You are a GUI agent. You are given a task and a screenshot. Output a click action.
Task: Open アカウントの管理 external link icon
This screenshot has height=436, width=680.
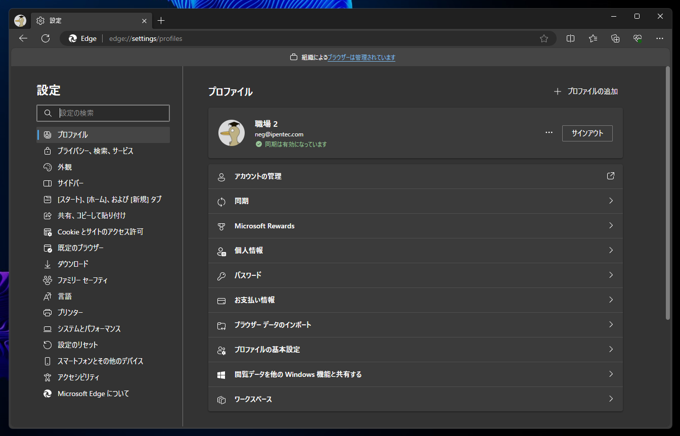click(x=611, y=176)
